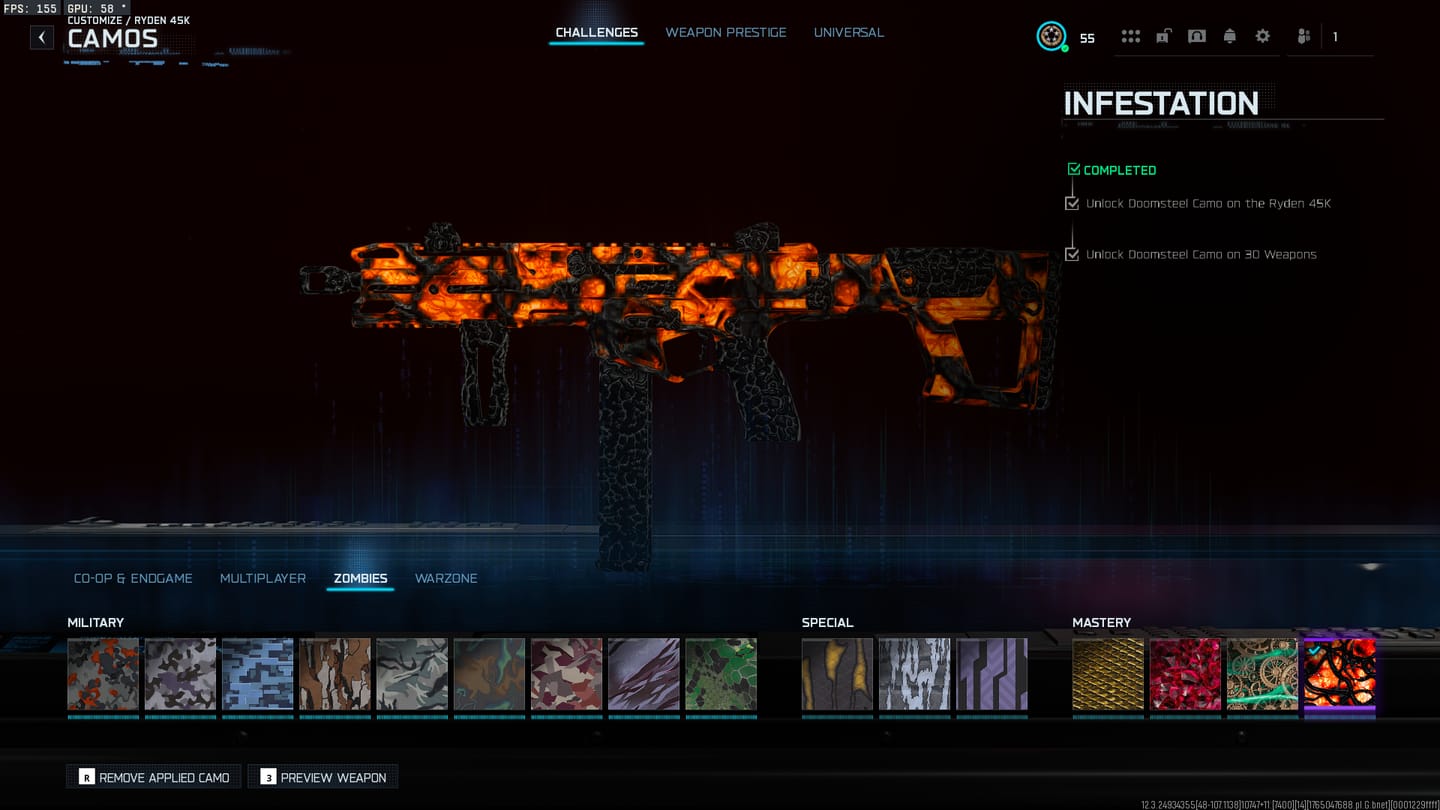Select the blue digital Military camo

258,675
